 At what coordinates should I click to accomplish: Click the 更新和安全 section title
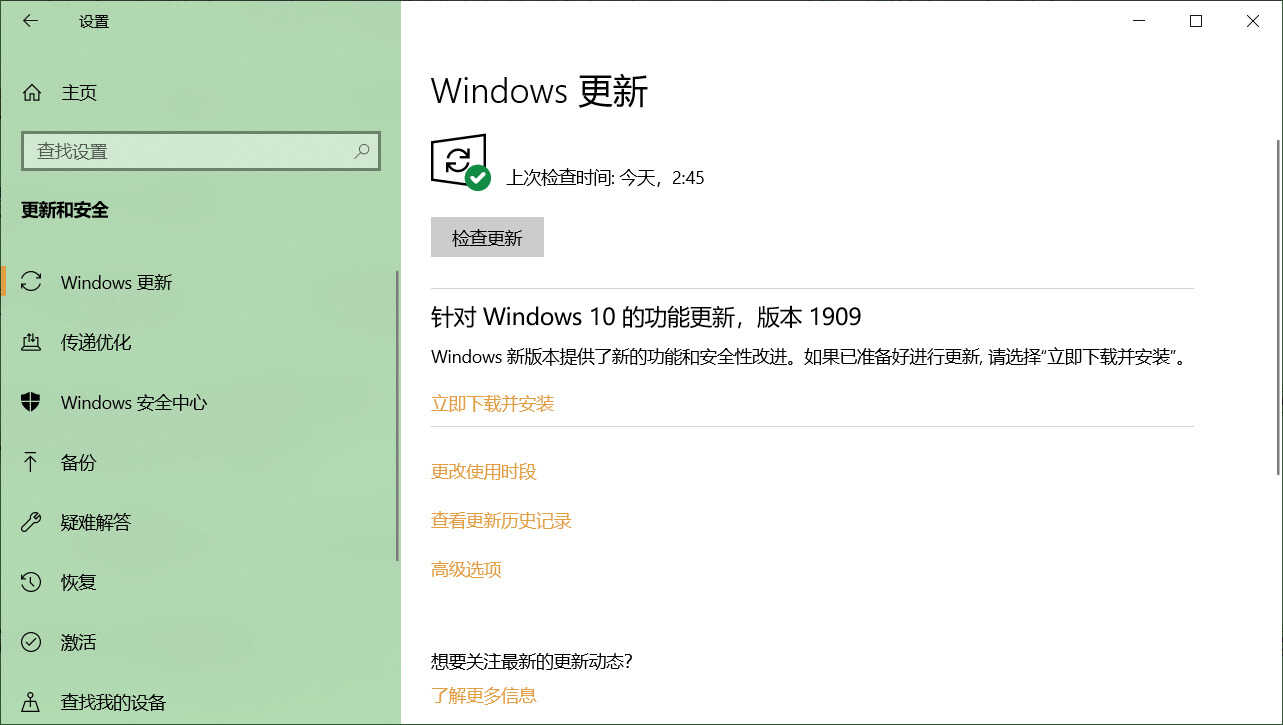[65, 210]
